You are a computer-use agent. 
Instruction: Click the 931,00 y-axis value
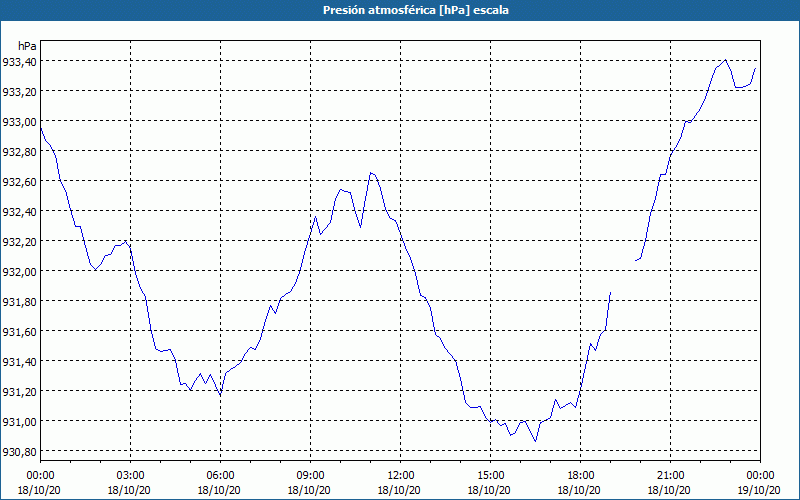19,422
